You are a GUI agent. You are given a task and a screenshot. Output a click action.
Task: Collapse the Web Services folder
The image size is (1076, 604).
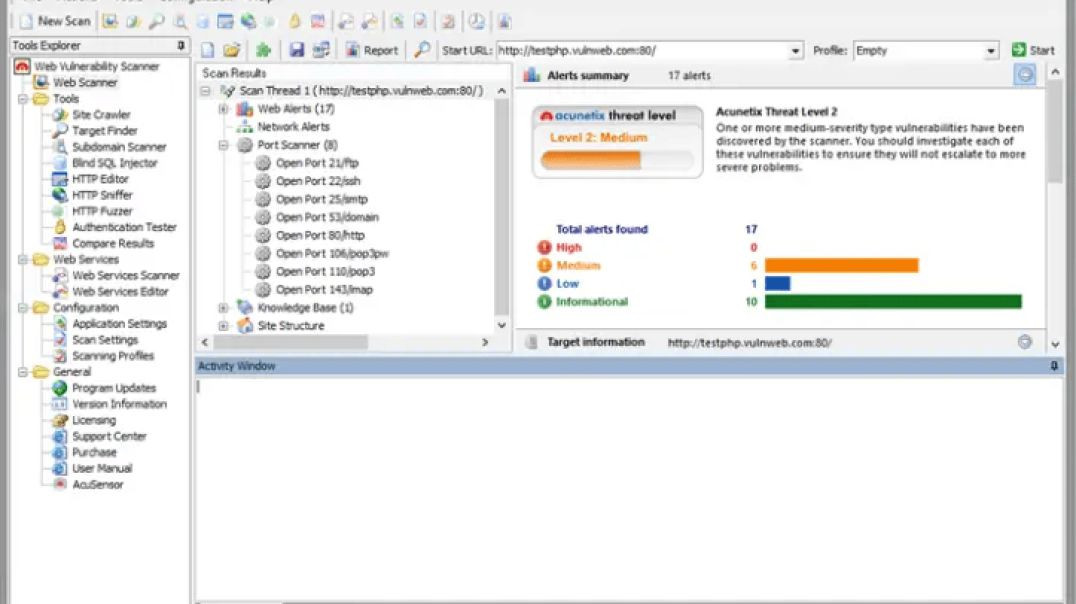click(x=23, y=259)
